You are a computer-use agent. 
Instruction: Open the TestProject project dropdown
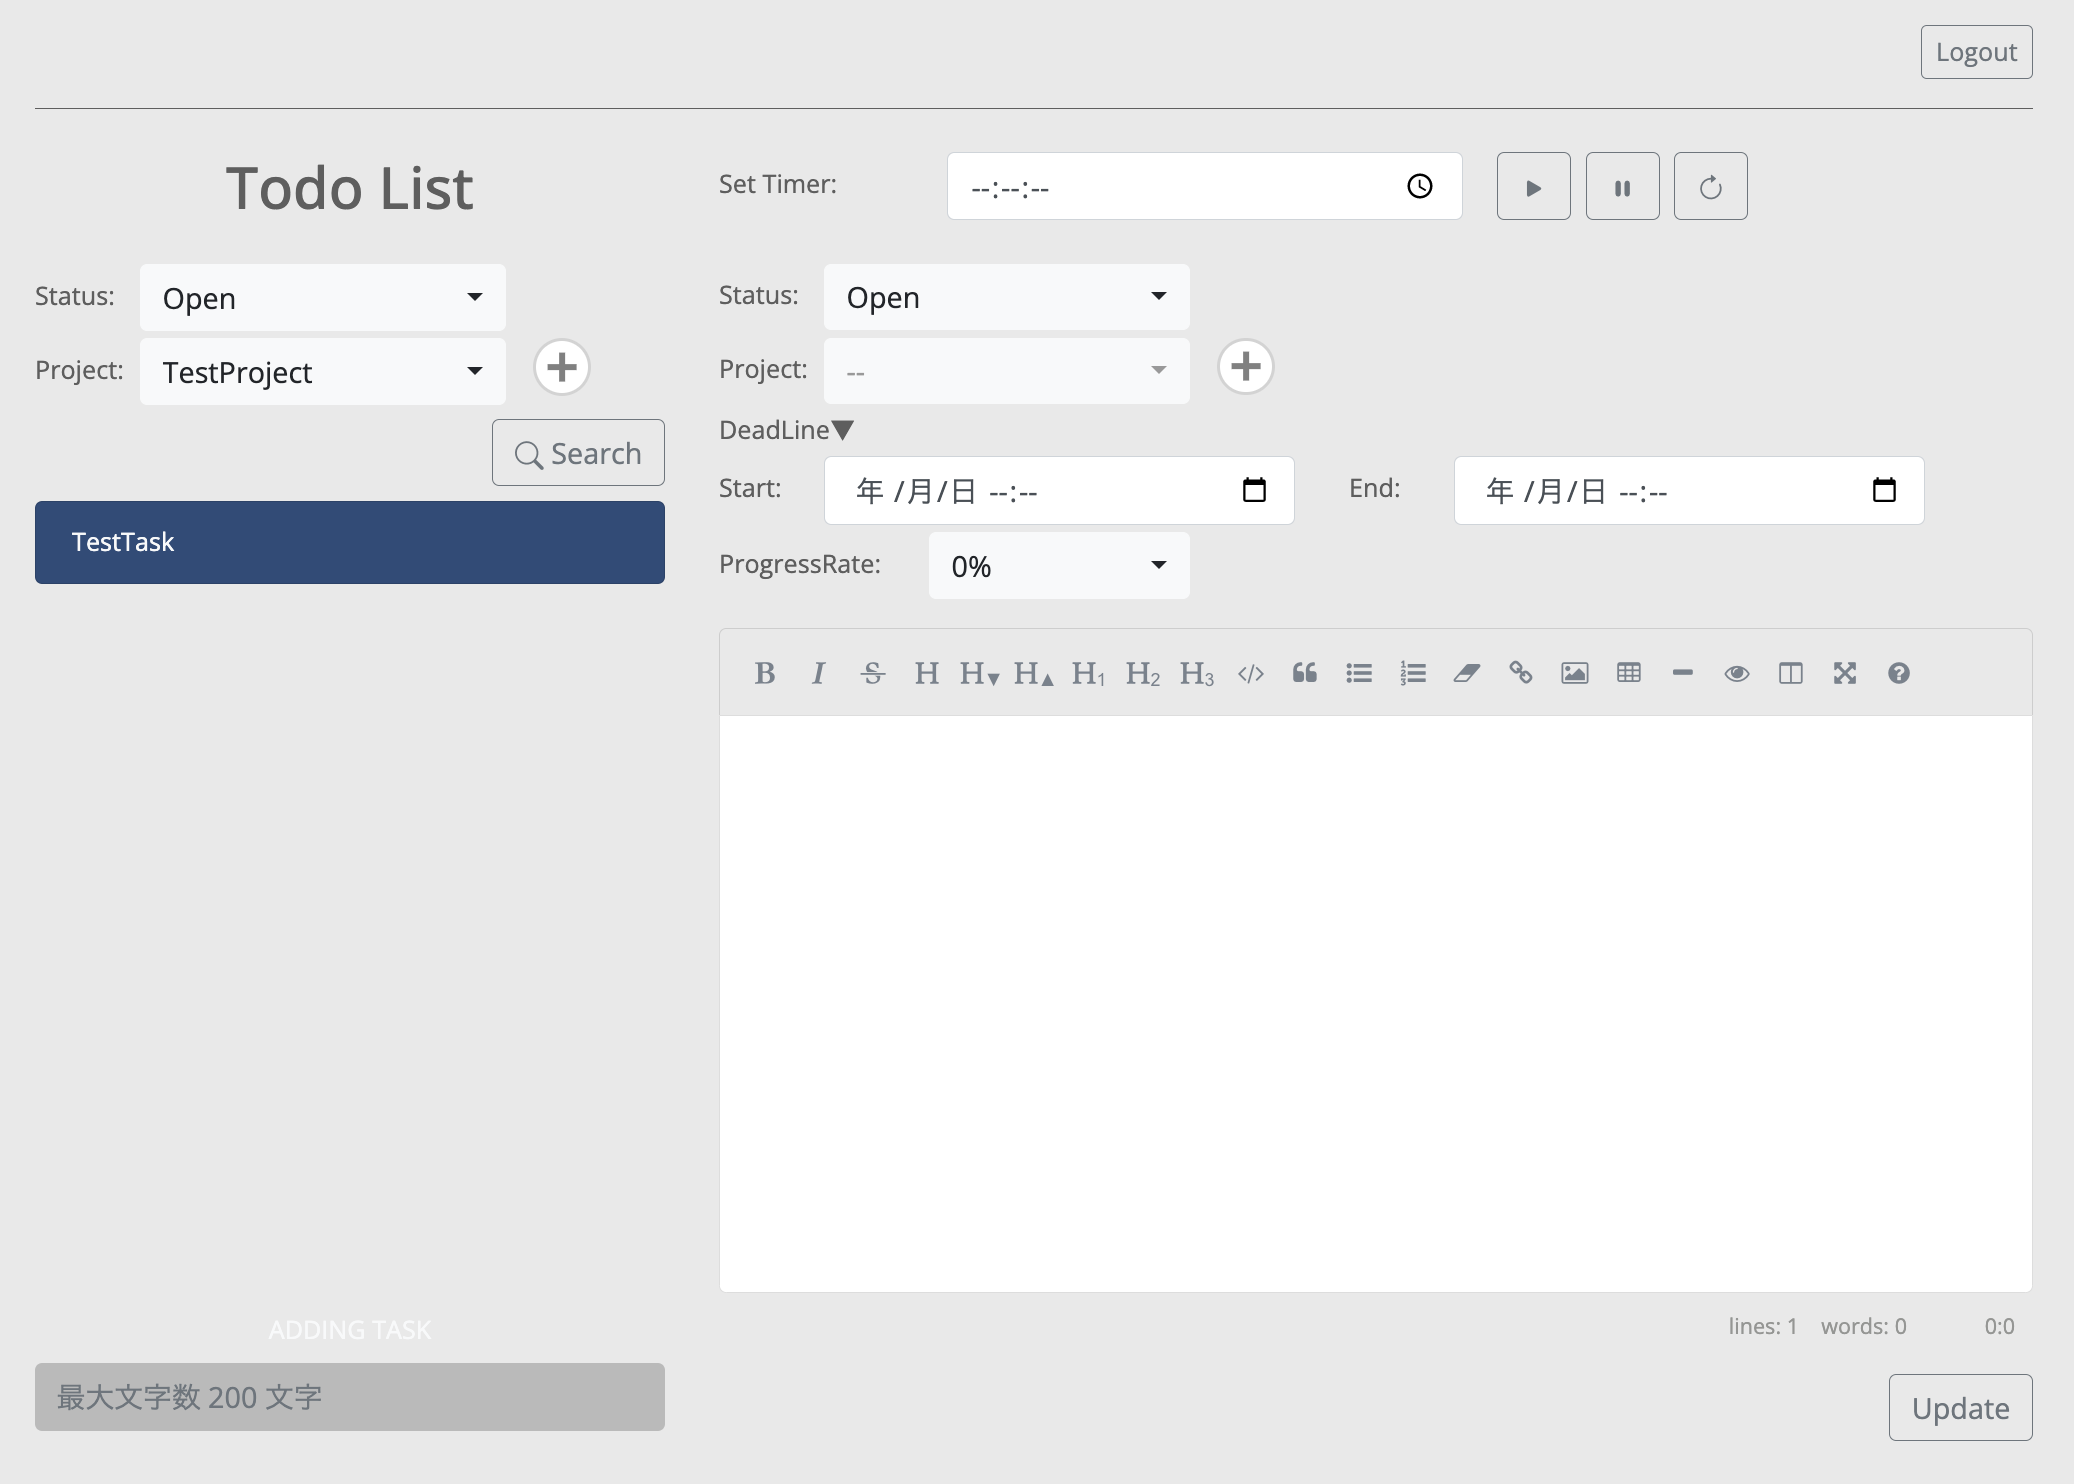[x=322, y=371]
